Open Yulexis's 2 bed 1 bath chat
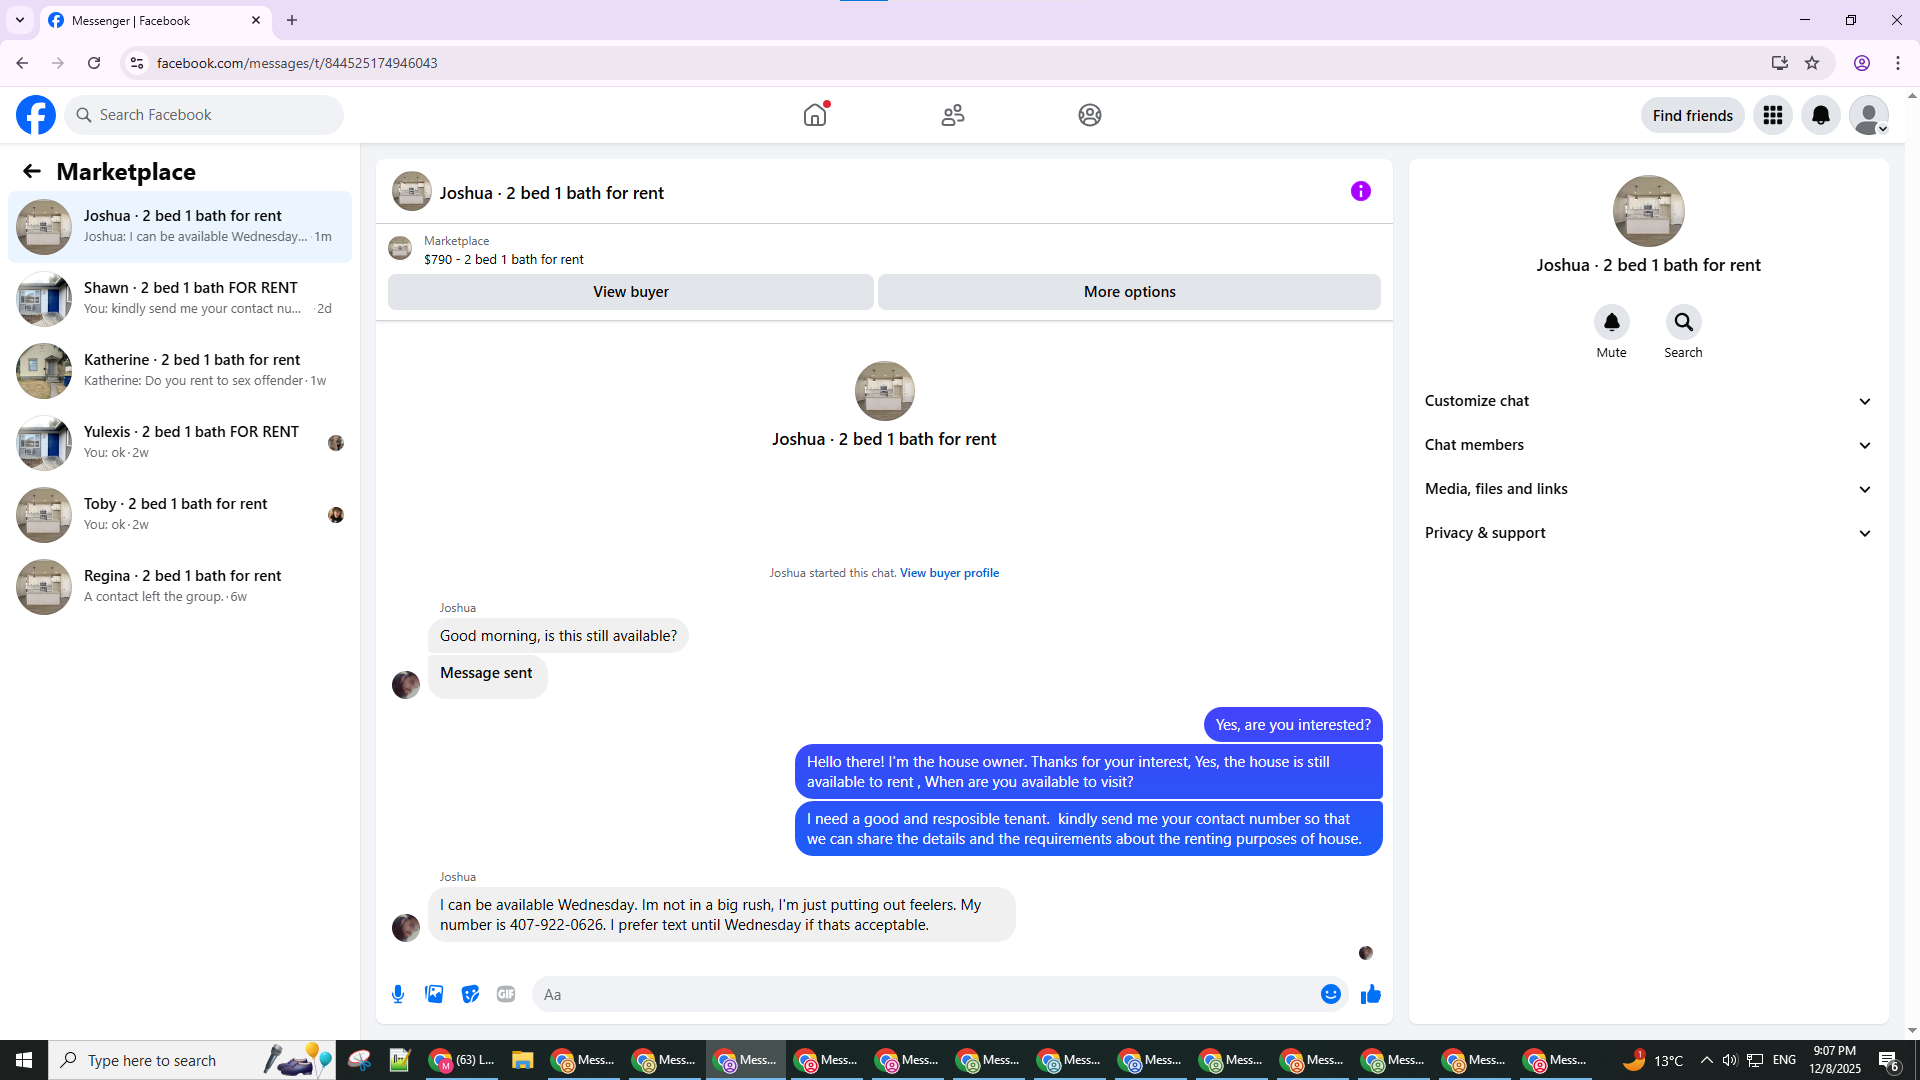1920x1080 pixels. 180,443
